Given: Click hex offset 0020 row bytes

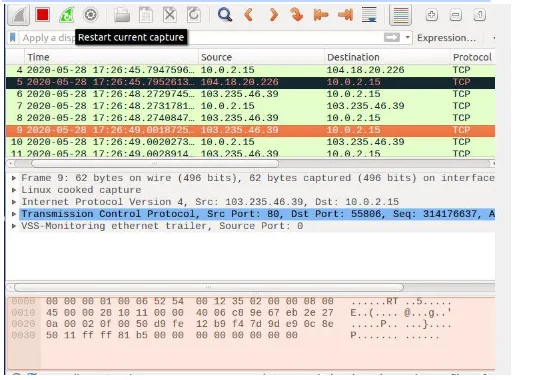Looking at the screenshot, I should click(189, 324).
